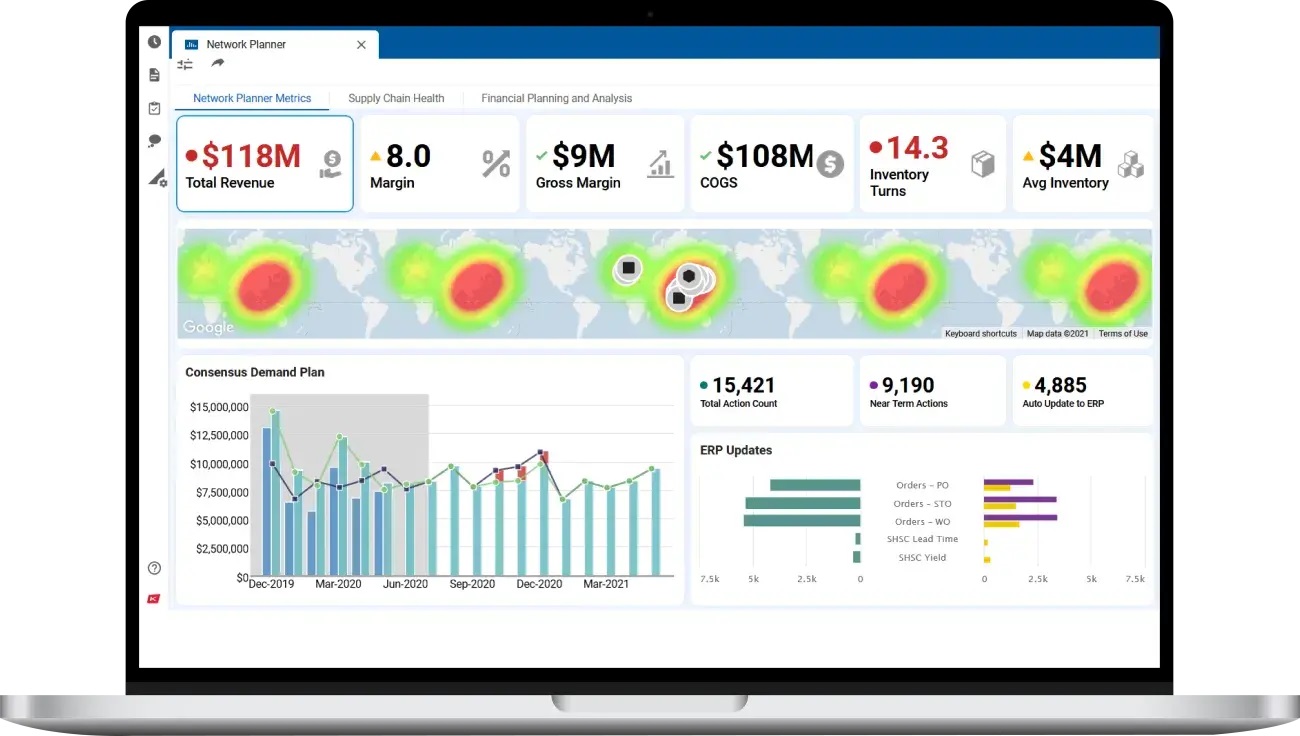Open Financial Planning and Analysis tab
The image size is (1300, 736).
(556, 98)
